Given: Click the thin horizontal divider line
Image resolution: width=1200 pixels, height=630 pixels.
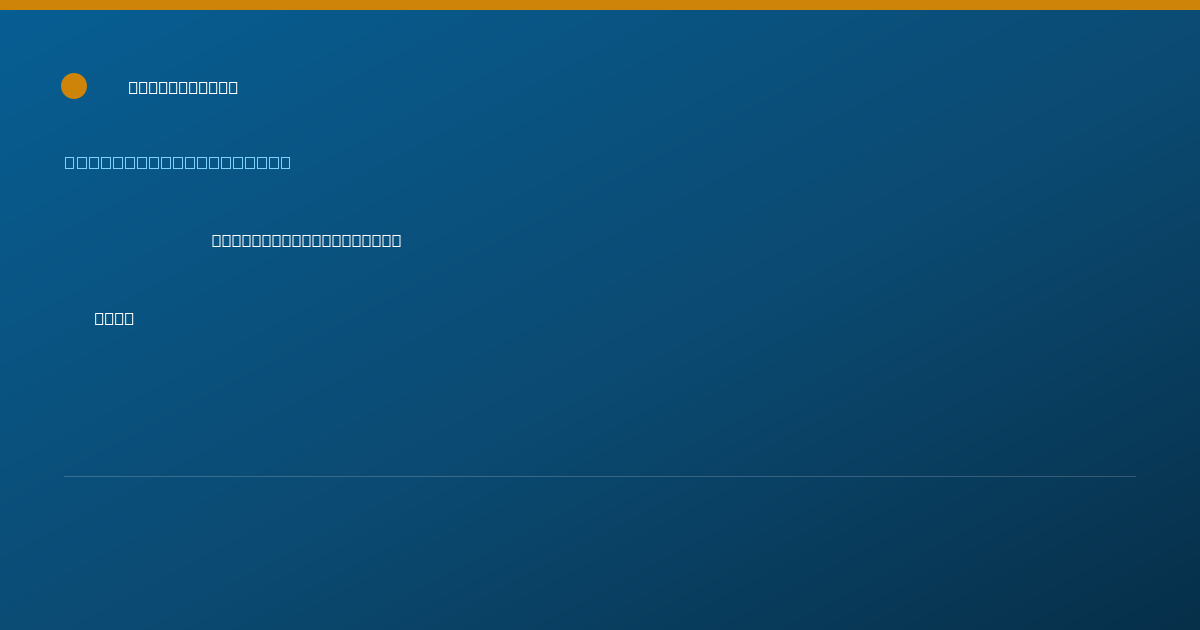Looking at the screenshot, I should click(600, 476).
